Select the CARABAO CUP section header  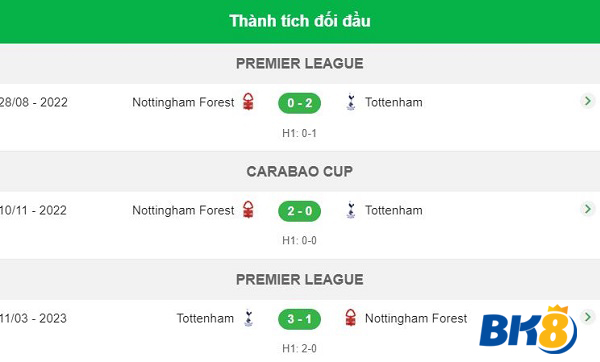point(300,171)
